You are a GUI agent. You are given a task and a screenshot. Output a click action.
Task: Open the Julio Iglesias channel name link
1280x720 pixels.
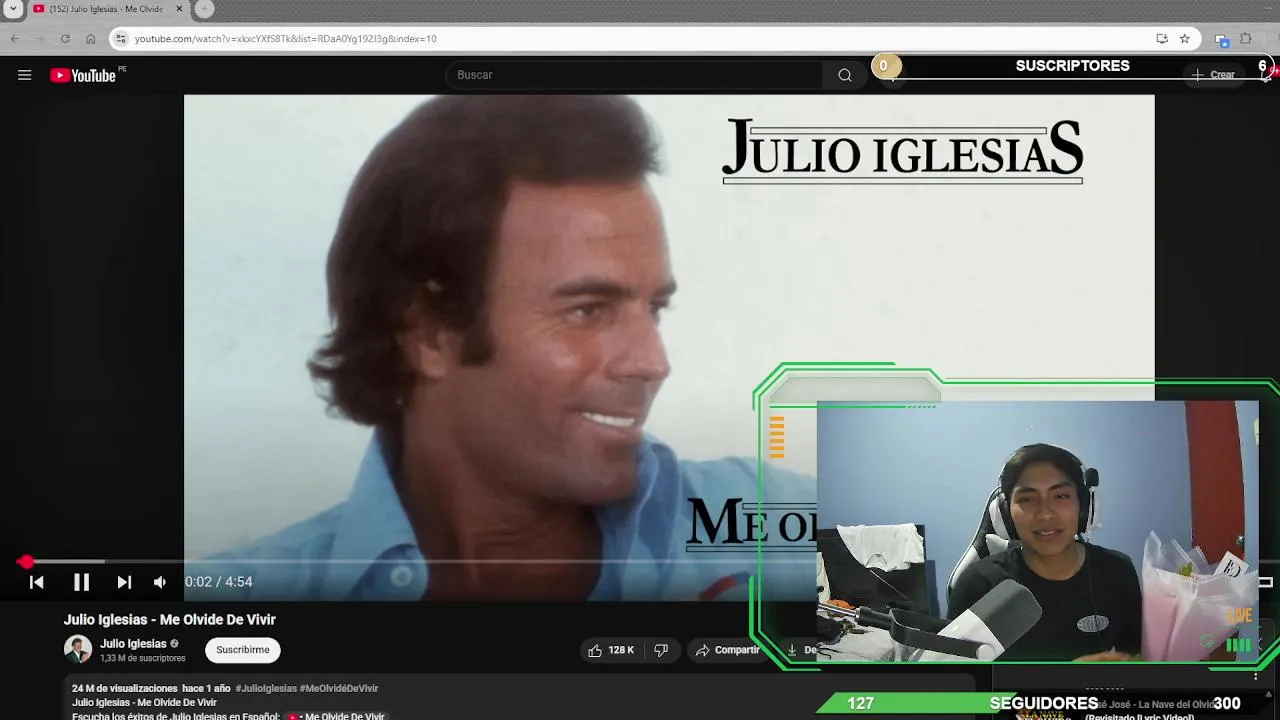(133, 644)
